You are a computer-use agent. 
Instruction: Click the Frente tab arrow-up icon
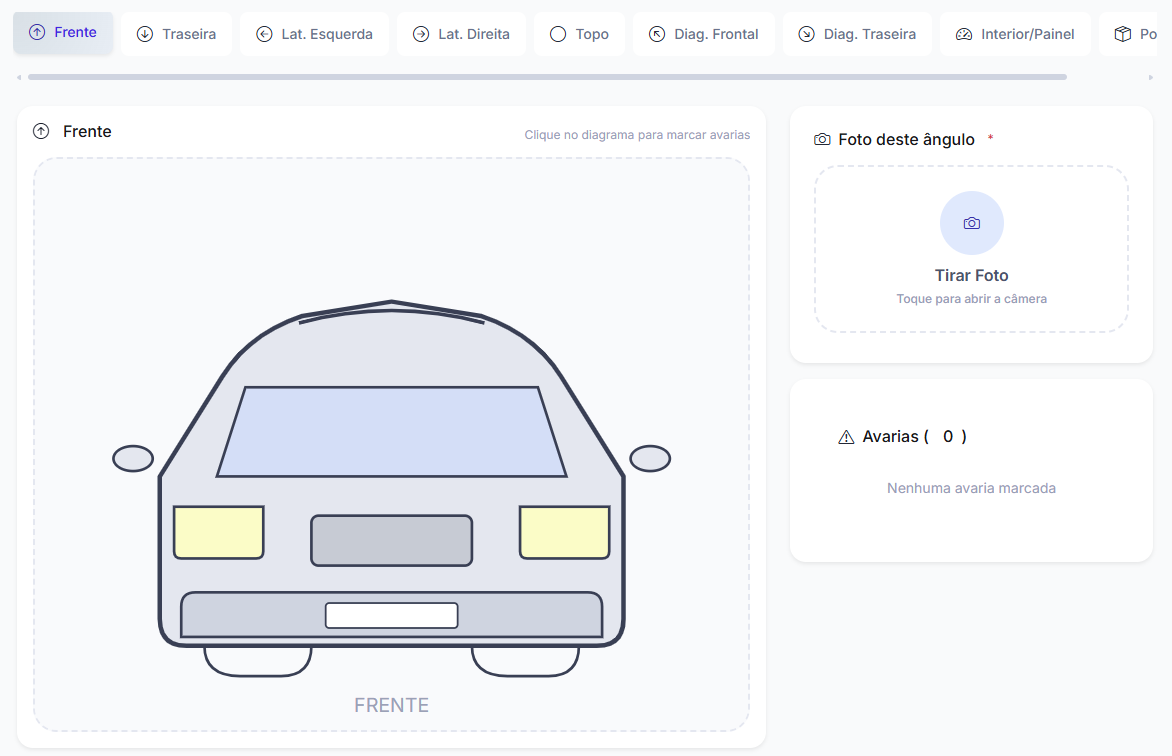tap(37, 33)
